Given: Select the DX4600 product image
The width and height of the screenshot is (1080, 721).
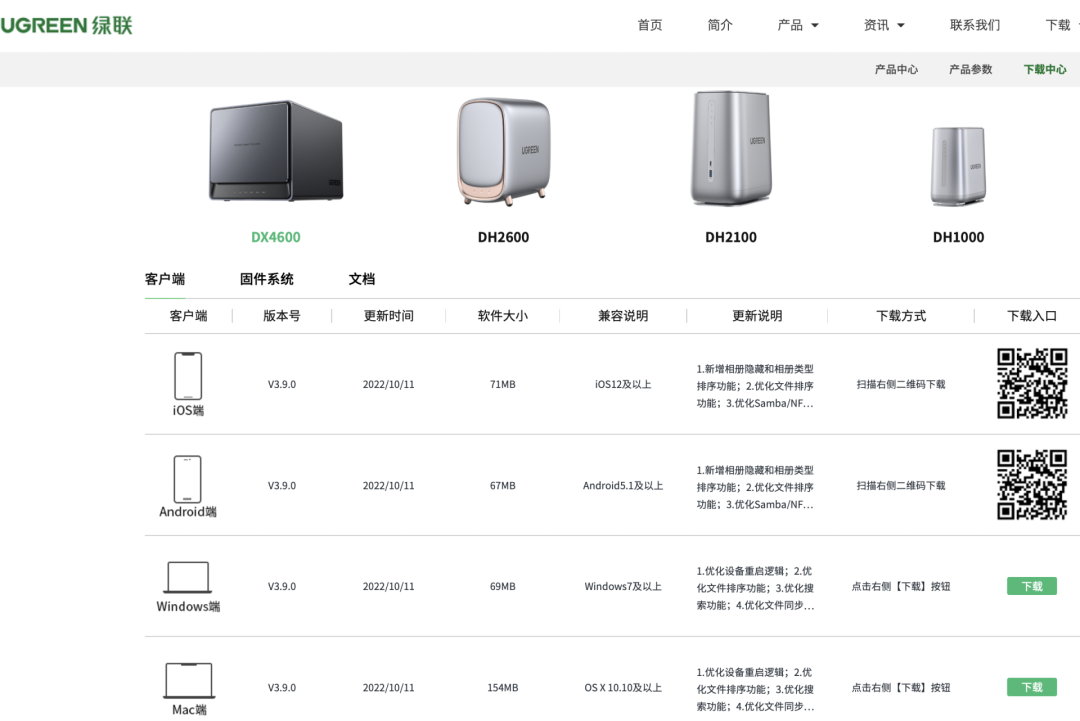Looking at the screenshot, I should (276, 151).
